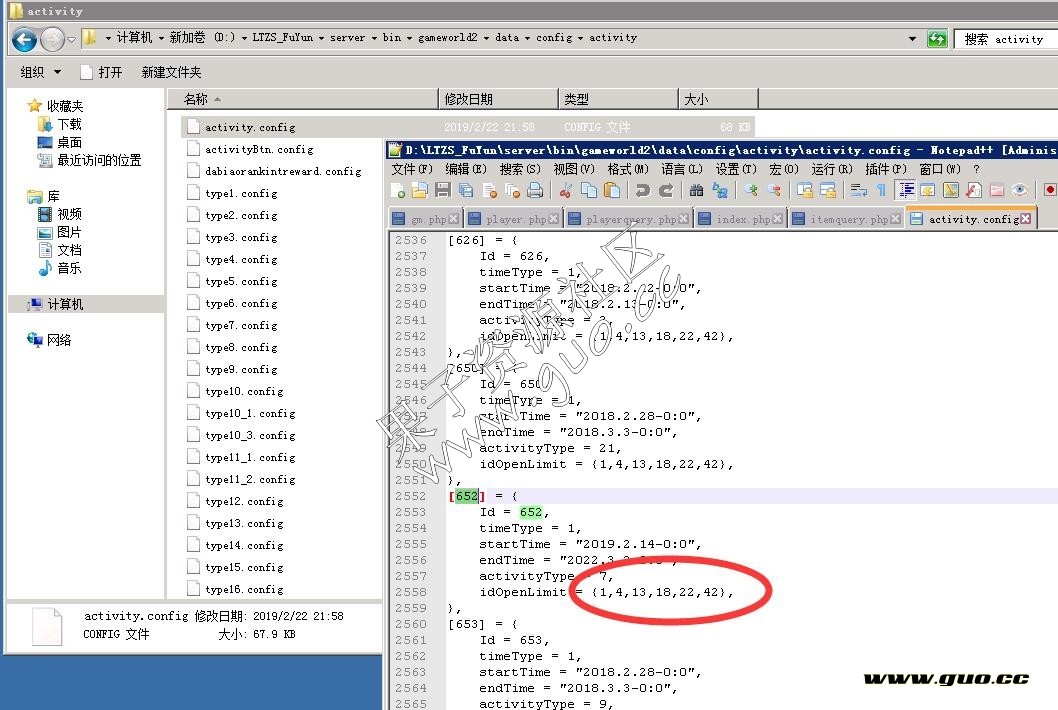Sort files by the 名称 column header
Viewport: 1058px width, 710px height.
click(x=303, y=99)
